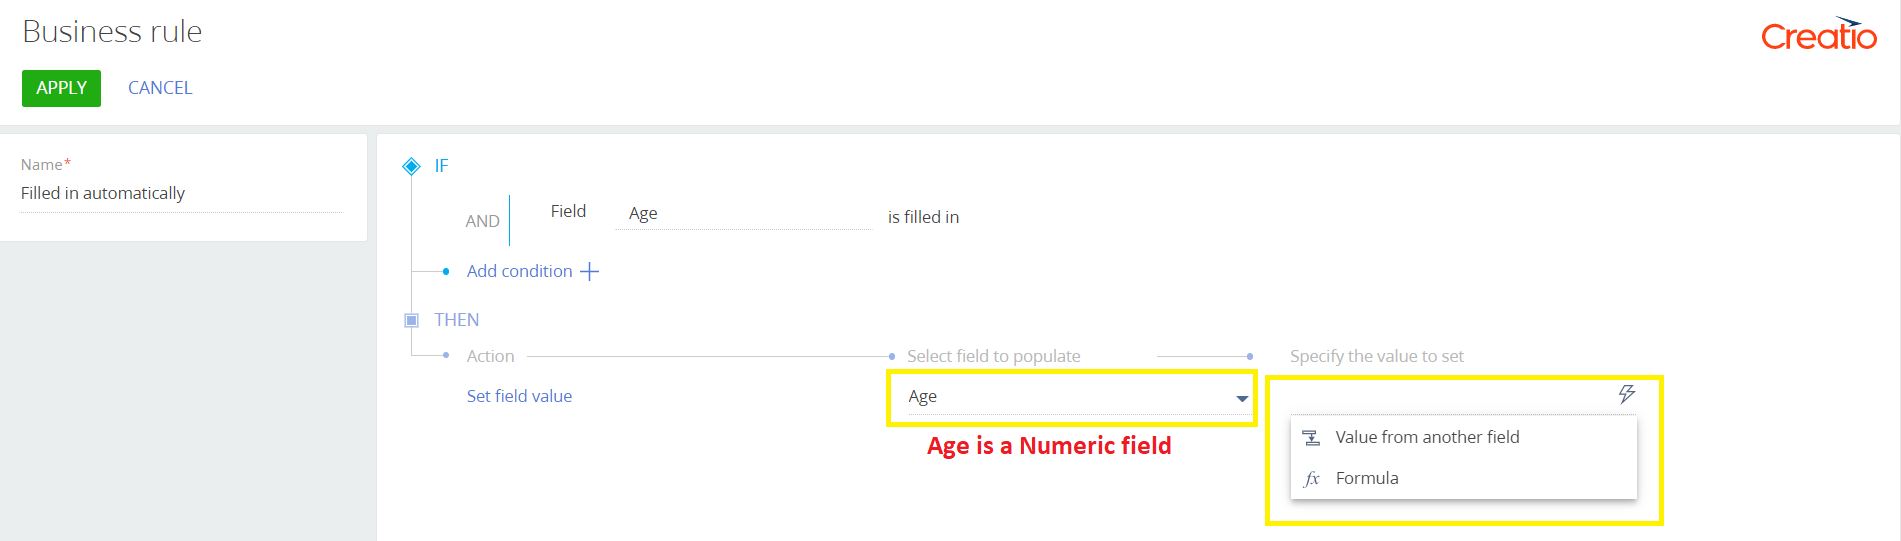1901x541 pixels.
Task: Cancel the business rule editing
Action: point(160,88)
